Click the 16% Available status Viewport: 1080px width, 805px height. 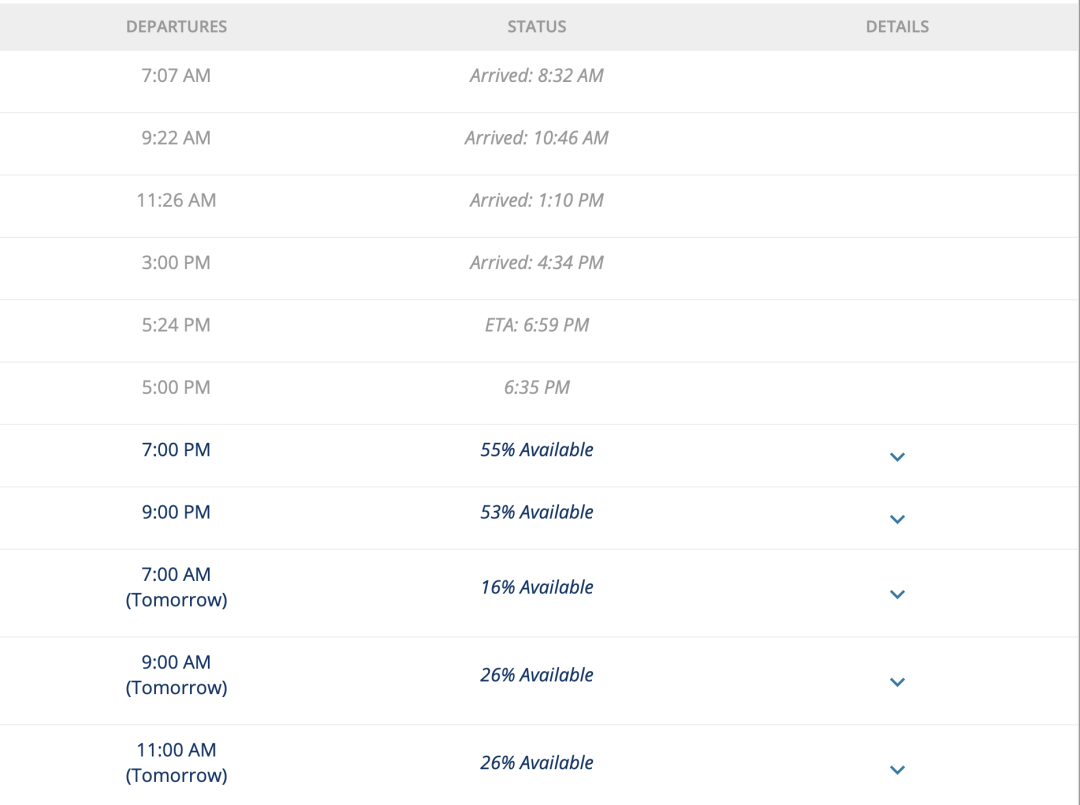(x=537, y=587)
